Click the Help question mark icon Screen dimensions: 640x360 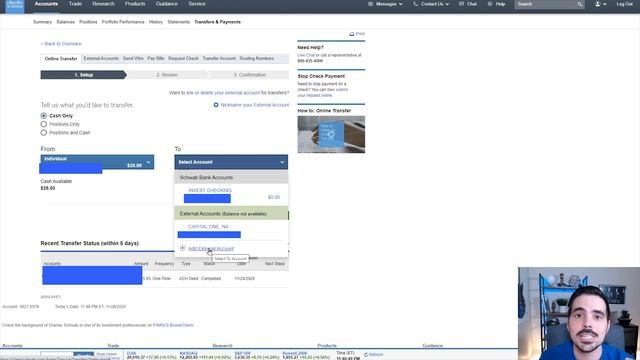tap(490, 4)
